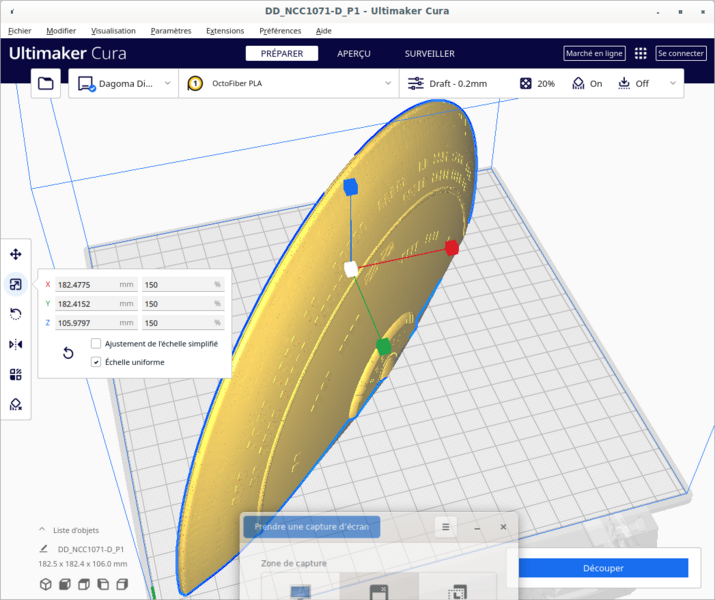Switch to left side view cube icon

[103, 584]
